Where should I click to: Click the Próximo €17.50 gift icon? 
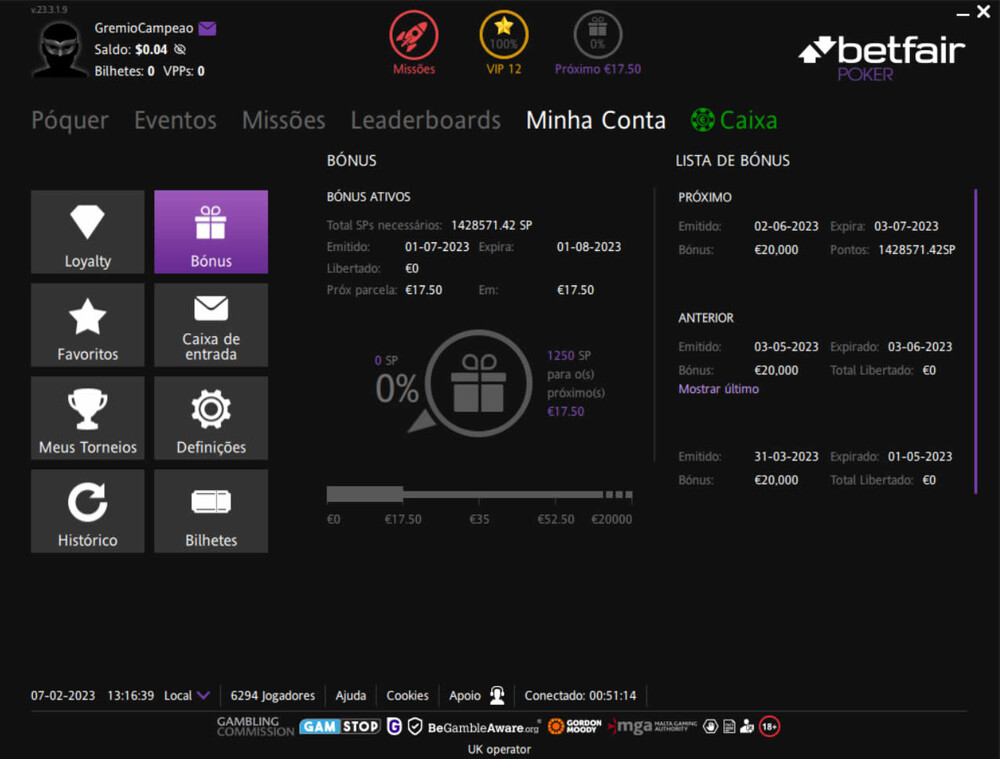point(598,36)
